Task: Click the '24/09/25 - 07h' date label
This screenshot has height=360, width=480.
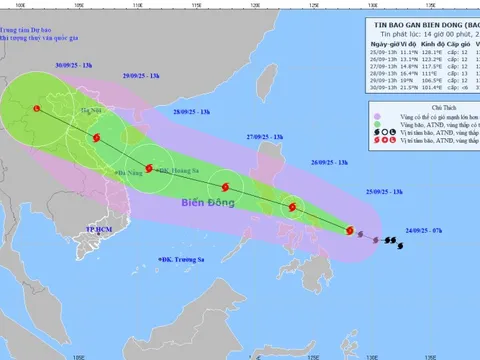Action: click(x=424, y=231)
